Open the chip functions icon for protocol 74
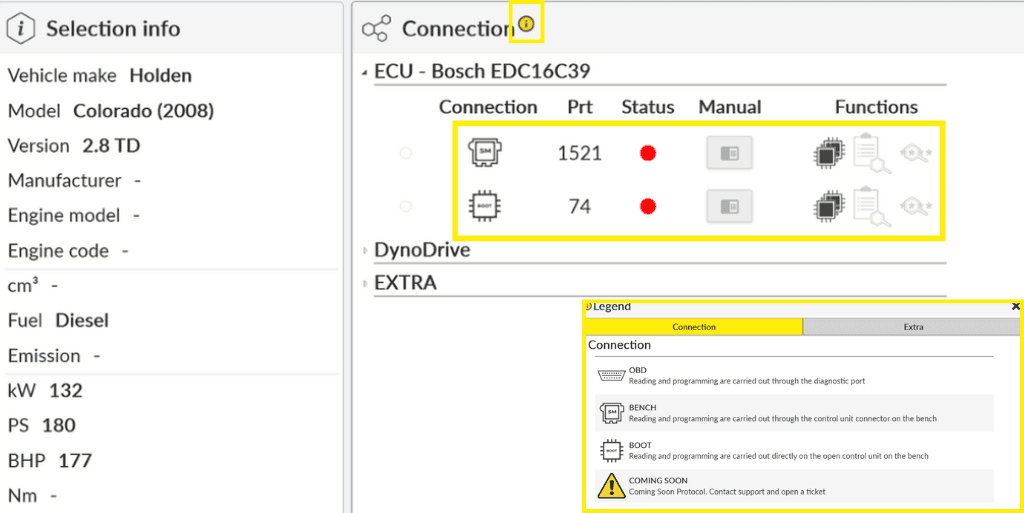 point(829,206)
